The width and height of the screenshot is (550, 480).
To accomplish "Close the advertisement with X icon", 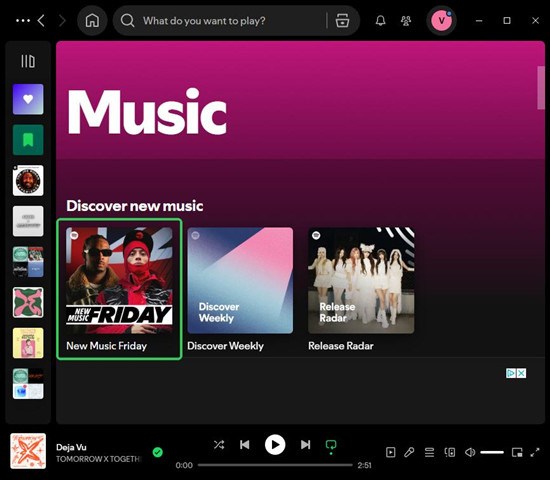I will [522, 373].
